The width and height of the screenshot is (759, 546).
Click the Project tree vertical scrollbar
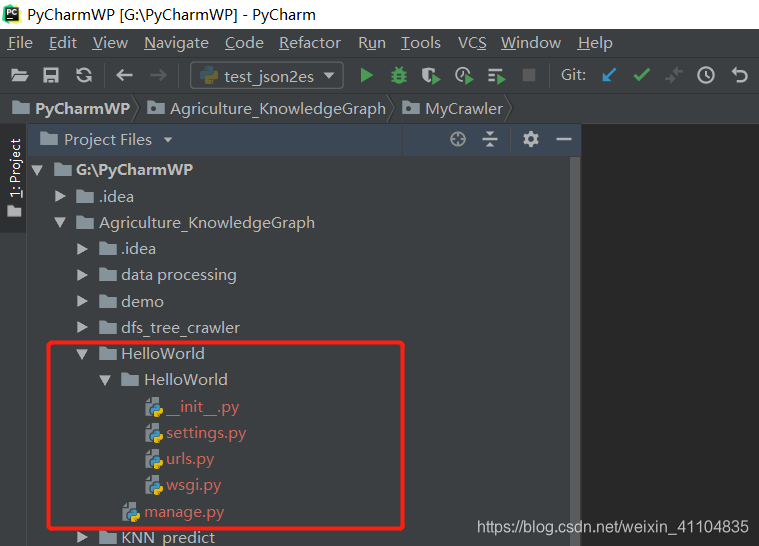pos(575,350)
